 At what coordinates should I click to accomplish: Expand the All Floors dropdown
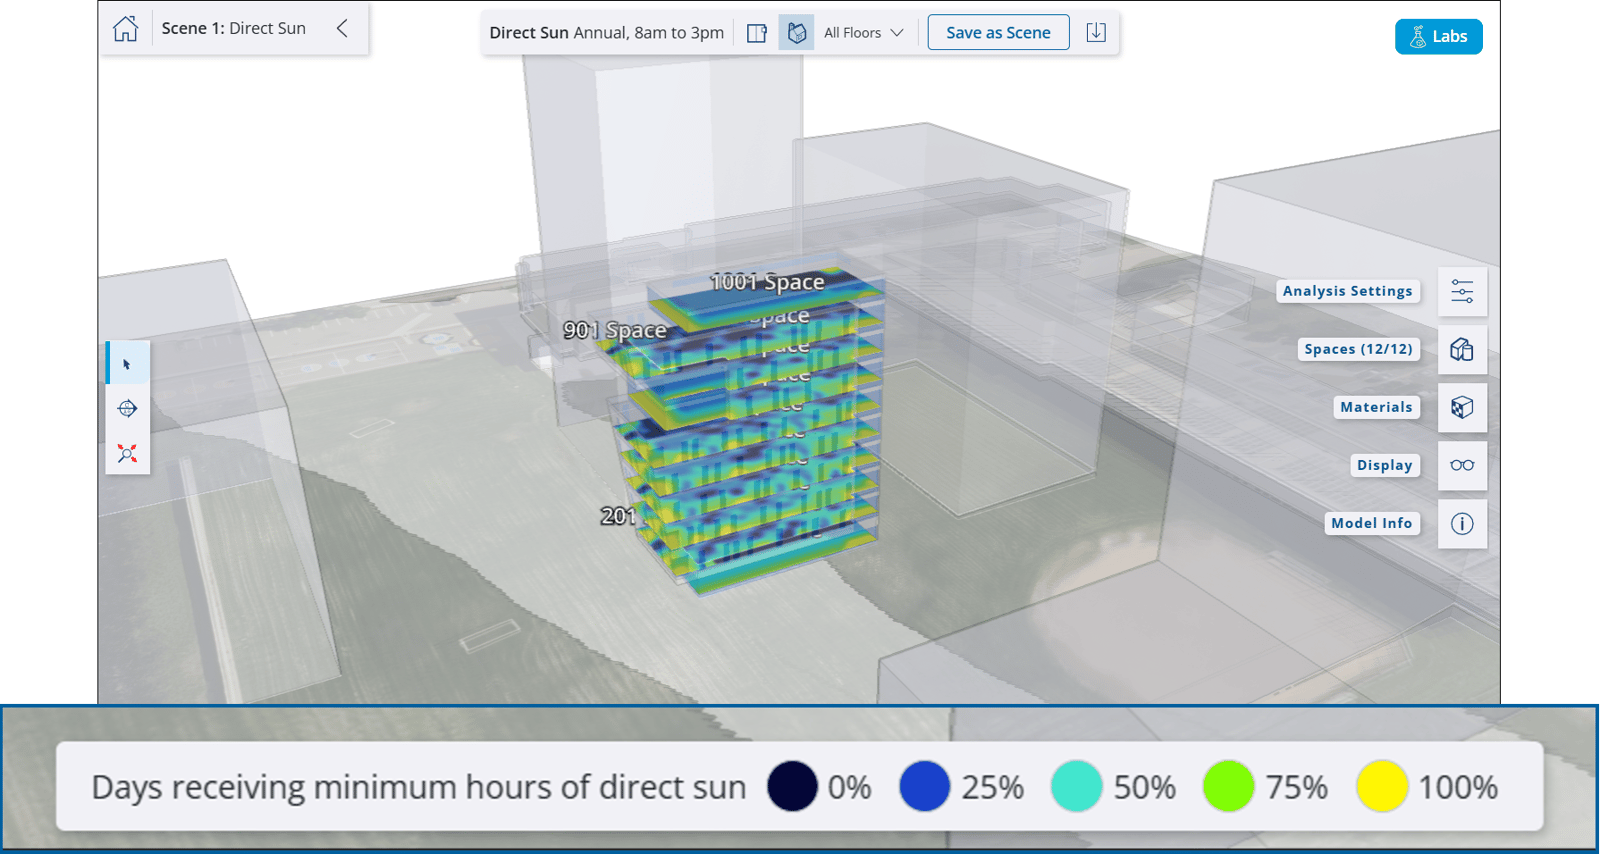pos(863,33)
